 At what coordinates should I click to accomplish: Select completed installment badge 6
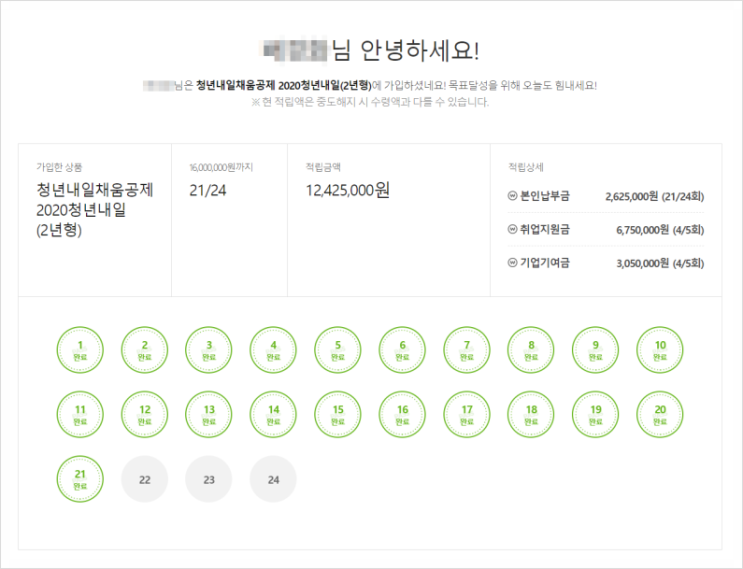coord(402,350)
